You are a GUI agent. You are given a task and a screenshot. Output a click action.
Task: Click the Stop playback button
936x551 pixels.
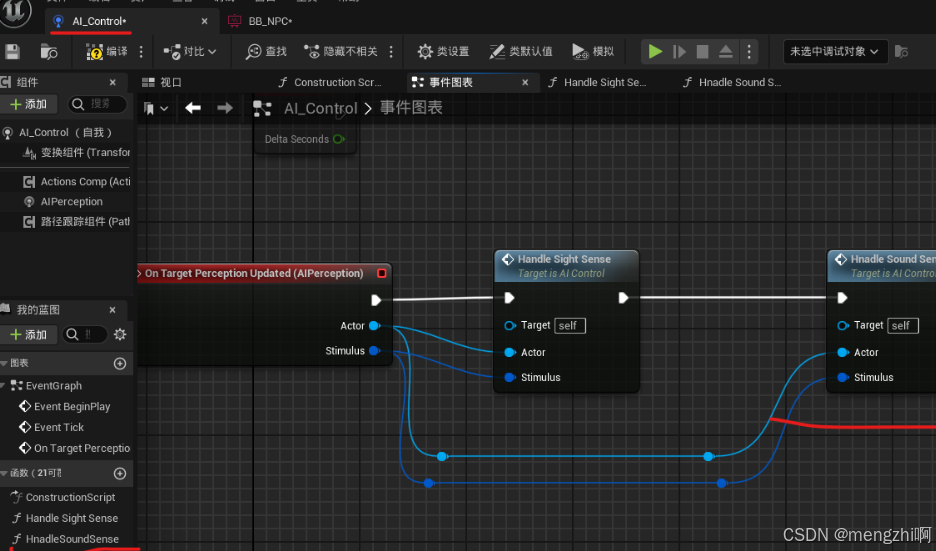[x=703, y=52]
